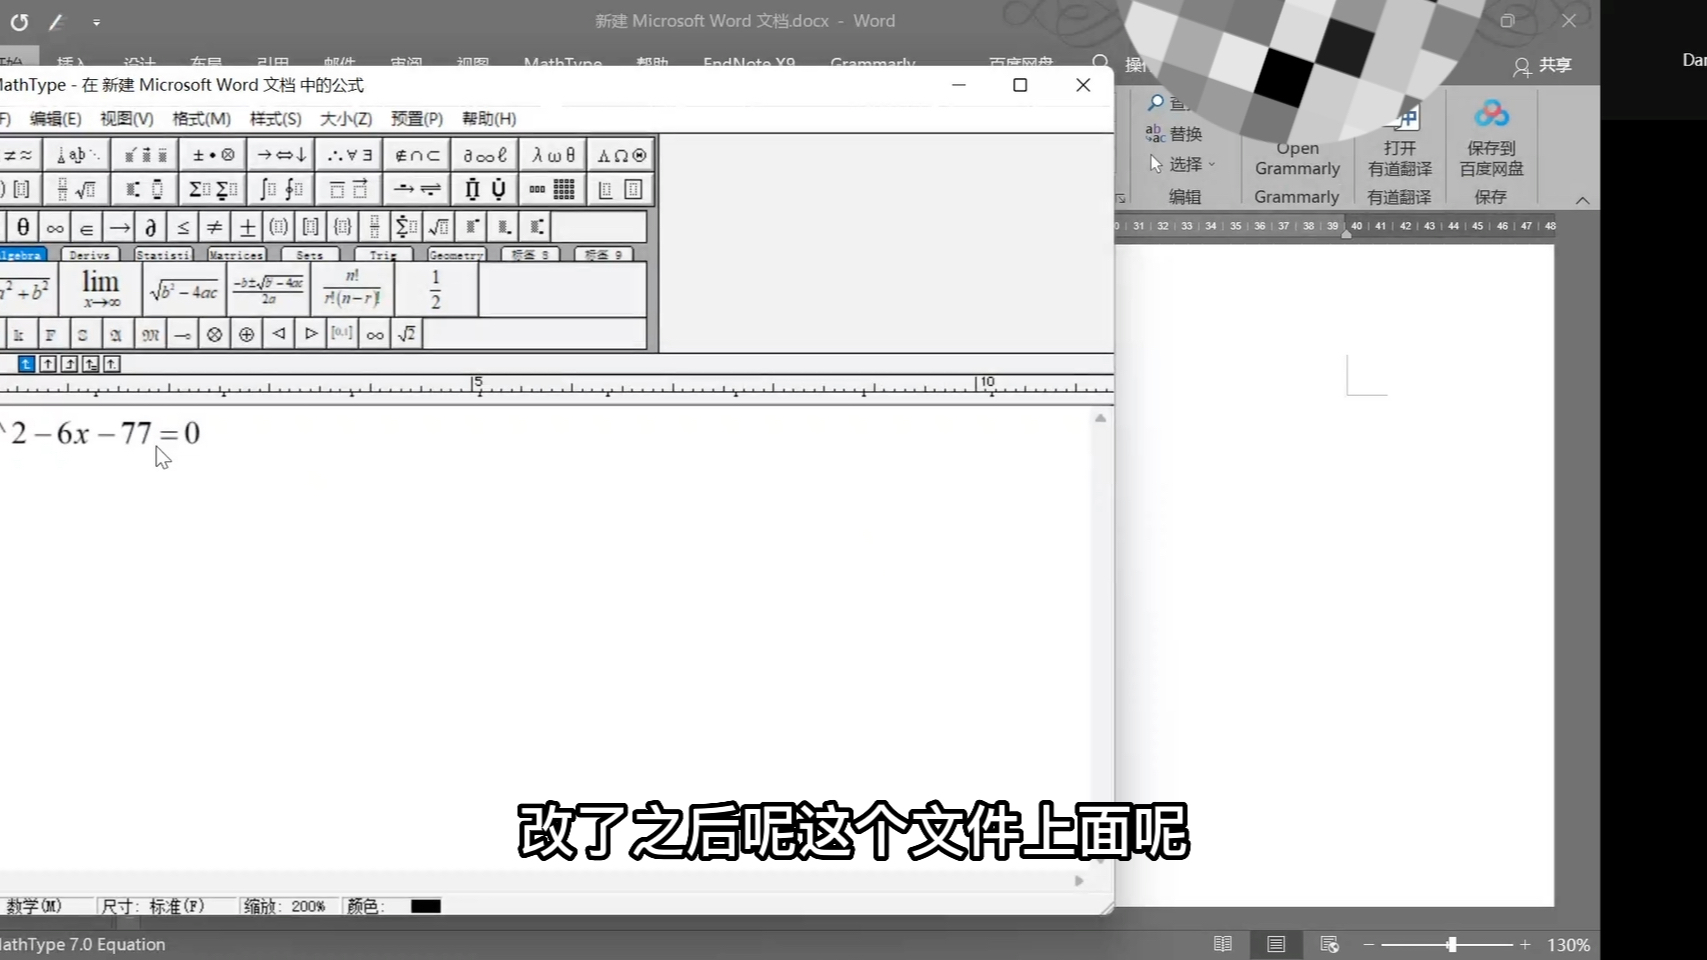Screen dimensions: 1707x960
Task: Open the 颜色 color swatch in status bar
Action: tap(427, 906)
